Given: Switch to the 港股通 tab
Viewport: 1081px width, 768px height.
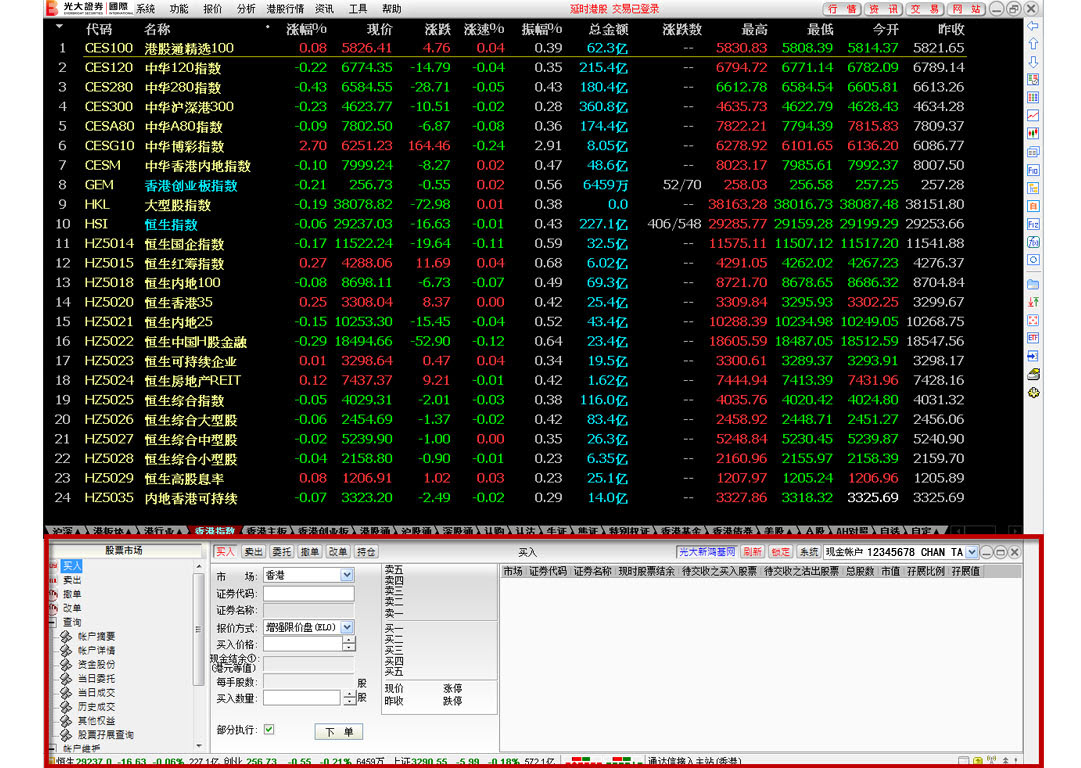Looking at the screenshot, I should click(374, 531).
